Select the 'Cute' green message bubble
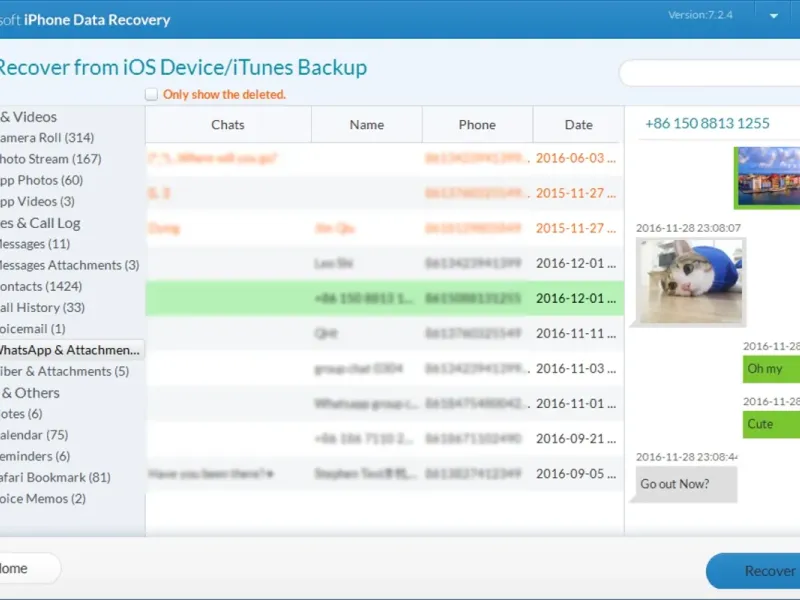This screenshot has height=600, width=800. point(771,424)
